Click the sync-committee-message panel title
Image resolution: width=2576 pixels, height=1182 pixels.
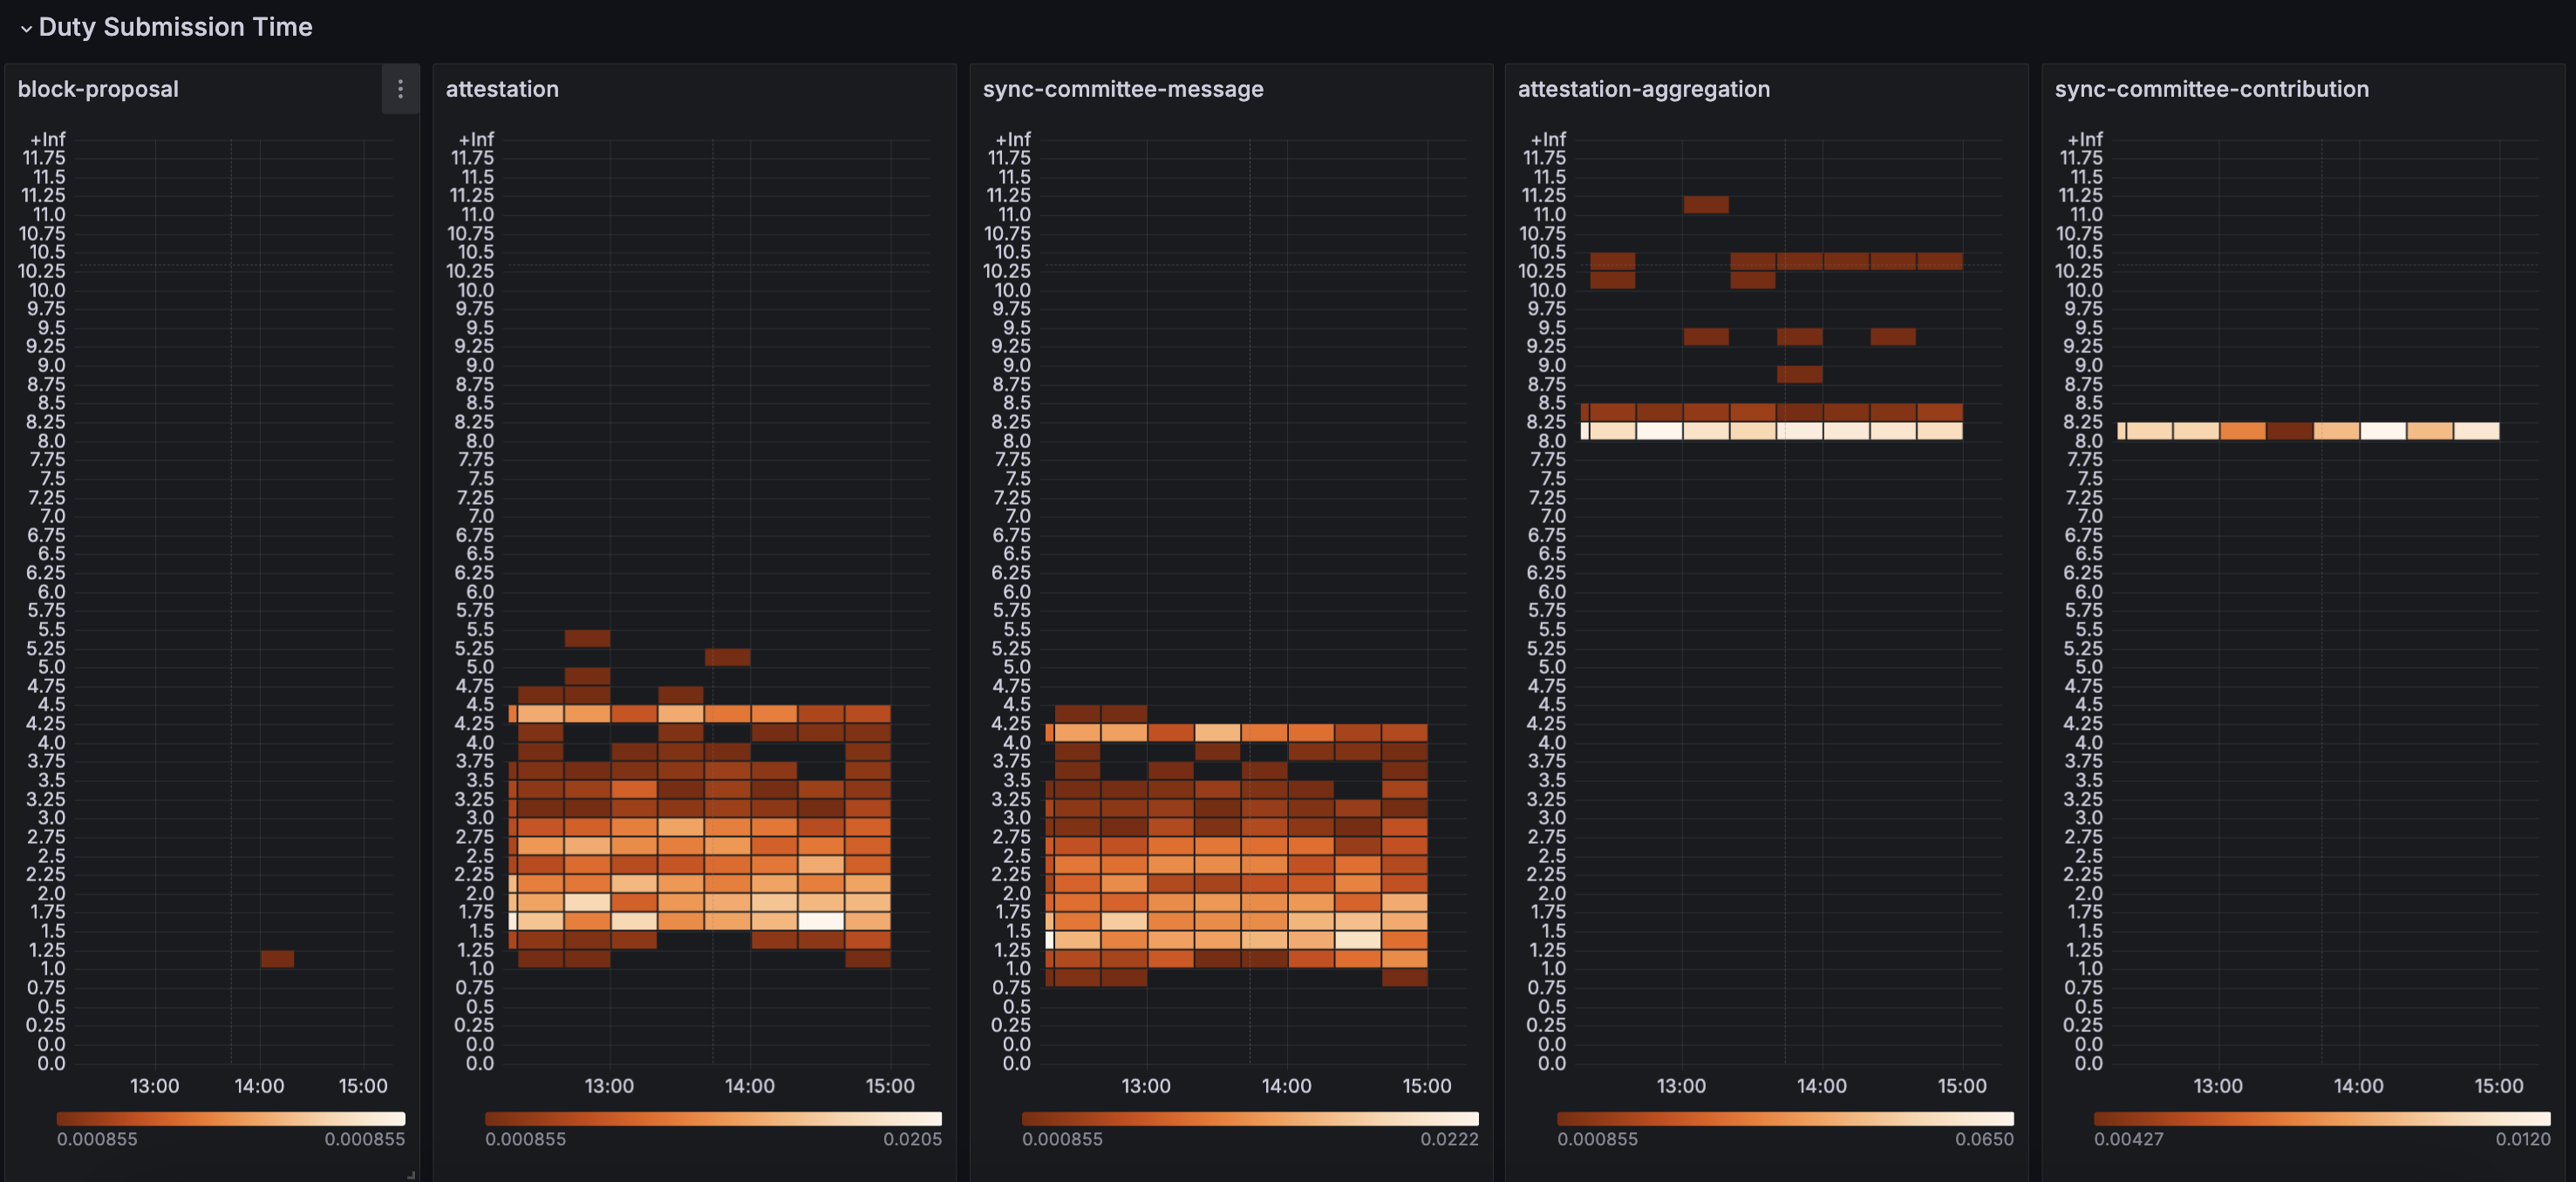pos(1122,89)
